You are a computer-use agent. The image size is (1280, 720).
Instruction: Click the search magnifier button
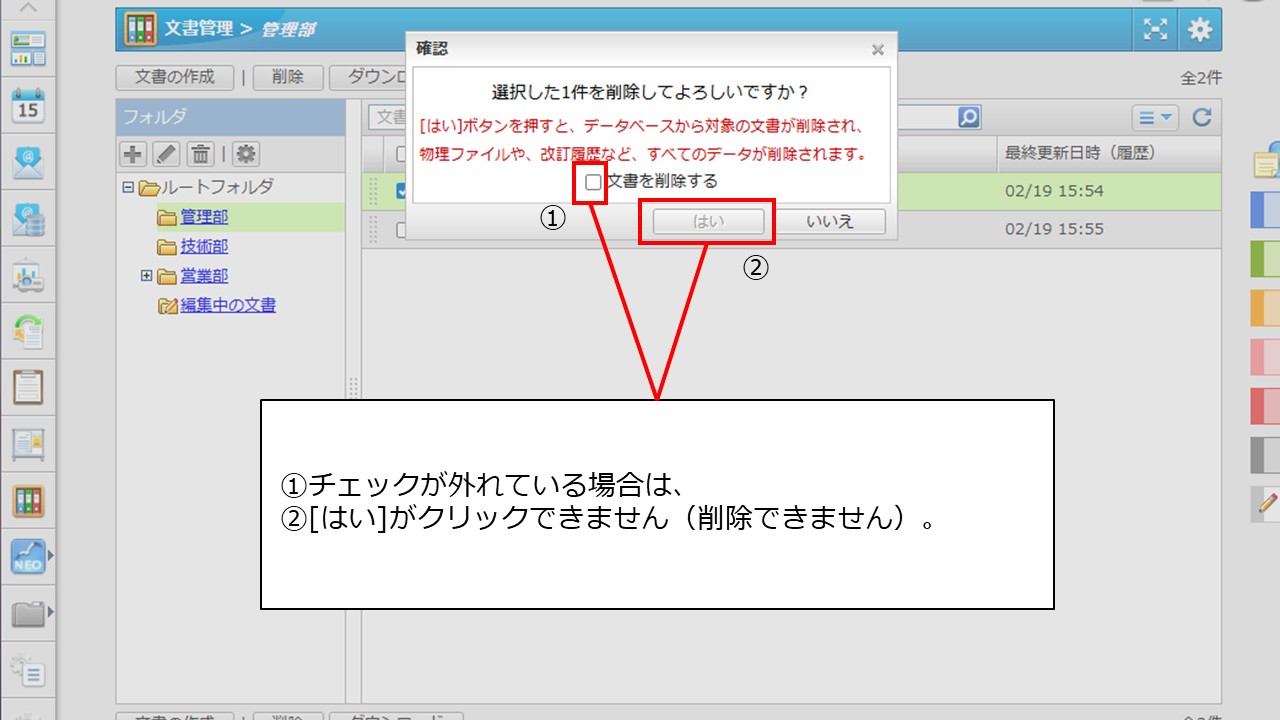point(969,117)
